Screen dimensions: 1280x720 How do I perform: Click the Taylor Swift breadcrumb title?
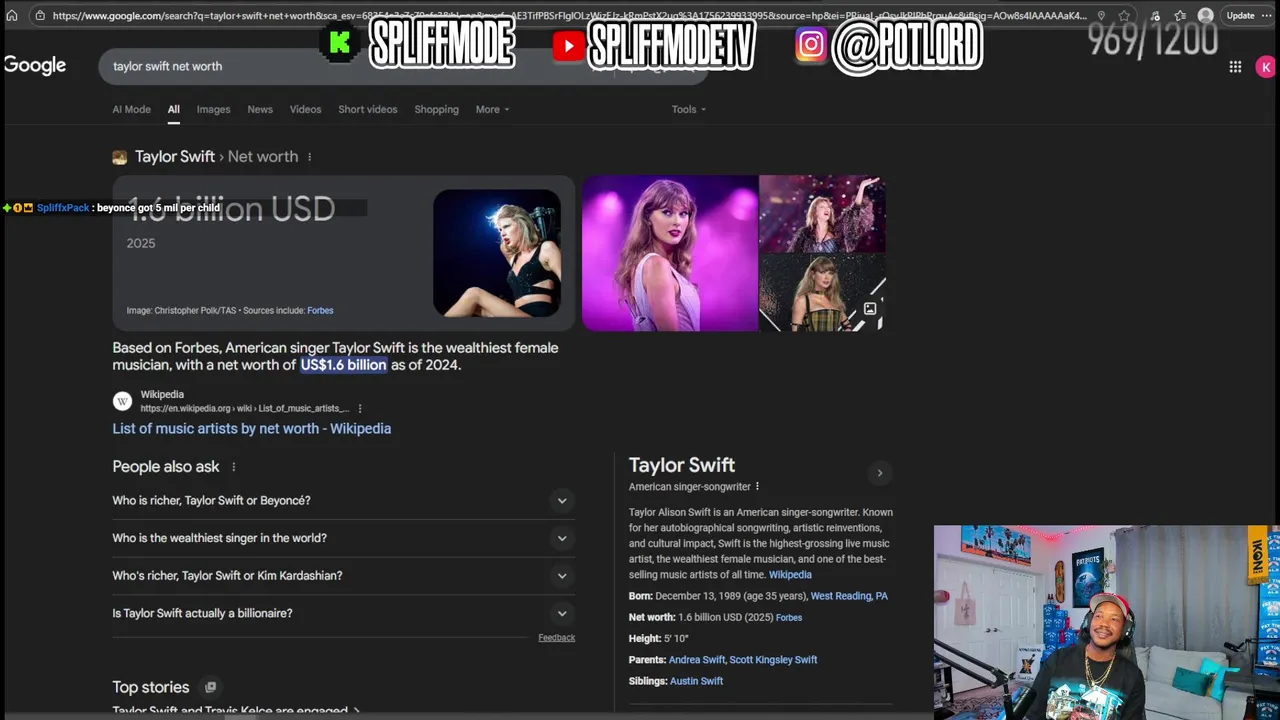175,156
